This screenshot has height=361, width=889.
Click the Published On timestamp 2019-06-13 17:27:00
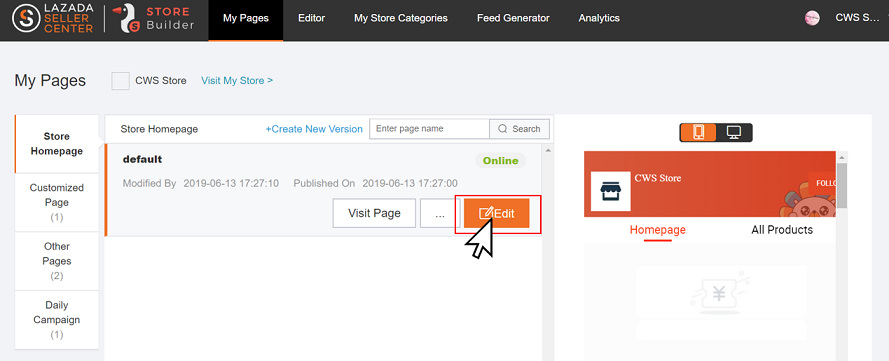(410, 184)
